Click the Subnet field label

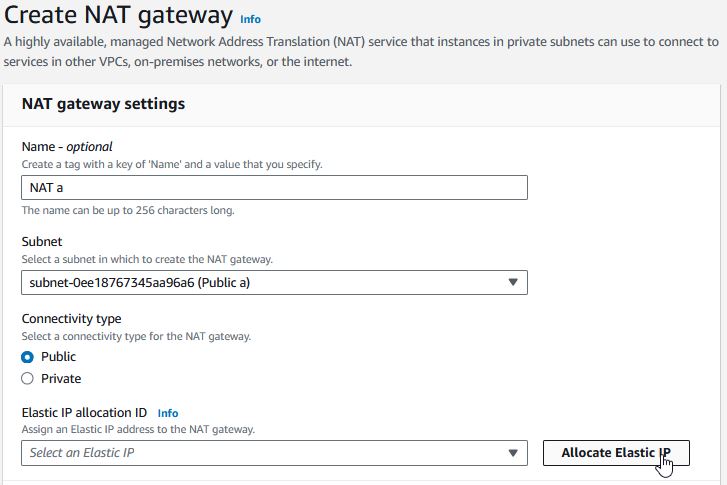[42, 242]
